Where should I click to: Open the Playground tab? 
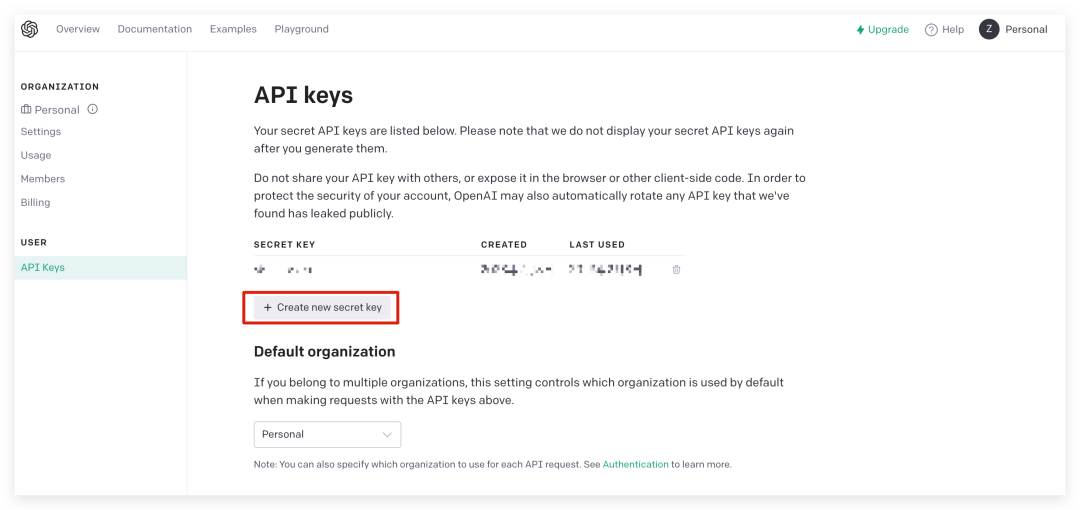pyautogui.click(x=302, y=29)
